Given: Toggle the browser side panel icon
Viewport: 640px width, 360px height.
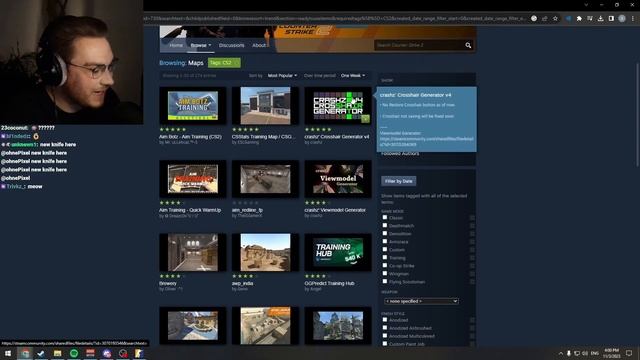Looking at the screenshot, I should (x=611, y=18).
